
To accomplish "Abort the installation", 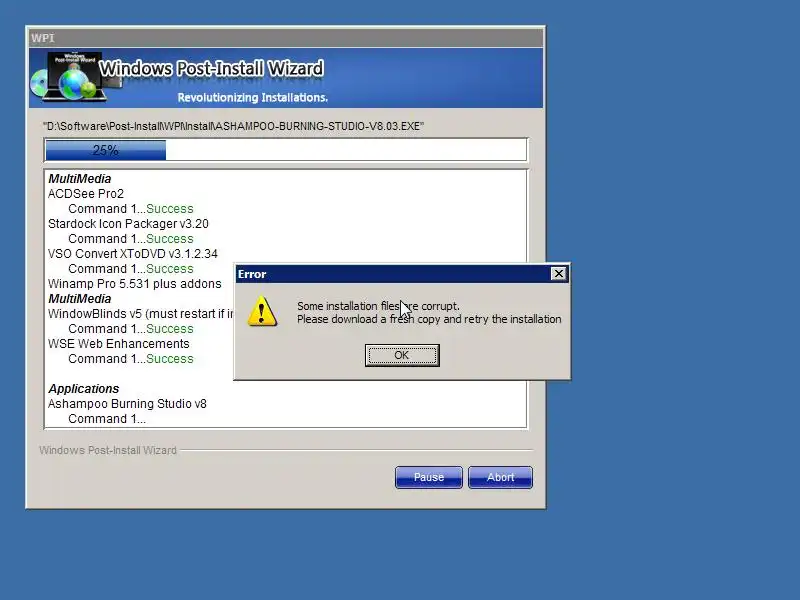I will coord(500,477).
